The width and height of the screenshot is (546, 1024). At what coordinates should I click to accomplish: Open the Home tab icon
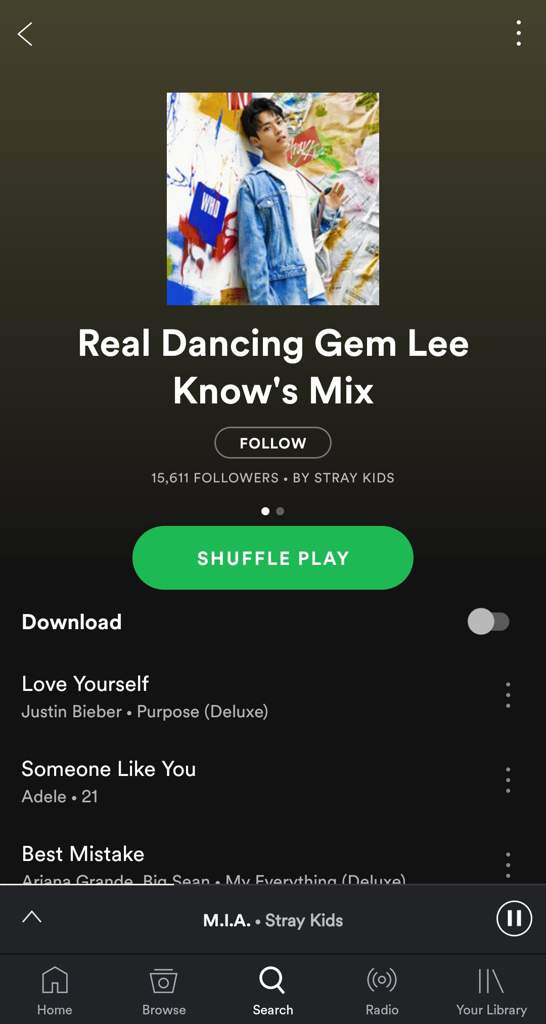click(x=54, y=991)
